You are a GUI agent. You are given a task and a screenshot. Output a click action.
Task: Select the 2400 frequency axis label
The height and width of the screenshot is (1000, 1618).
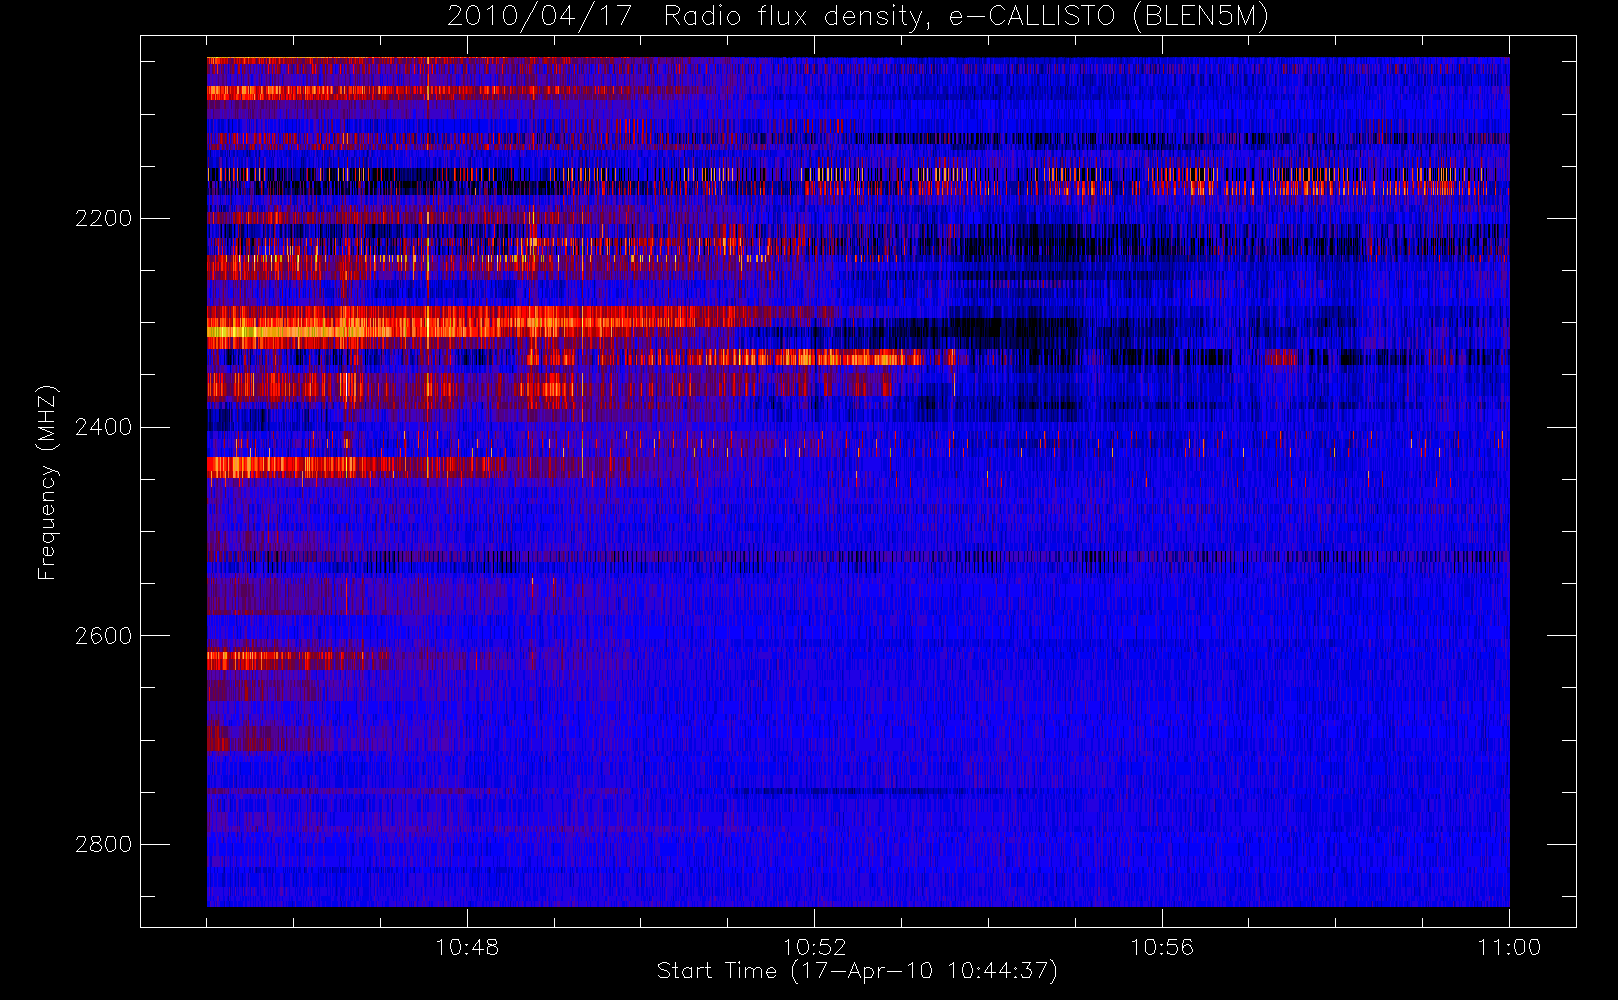click(103, 427)
